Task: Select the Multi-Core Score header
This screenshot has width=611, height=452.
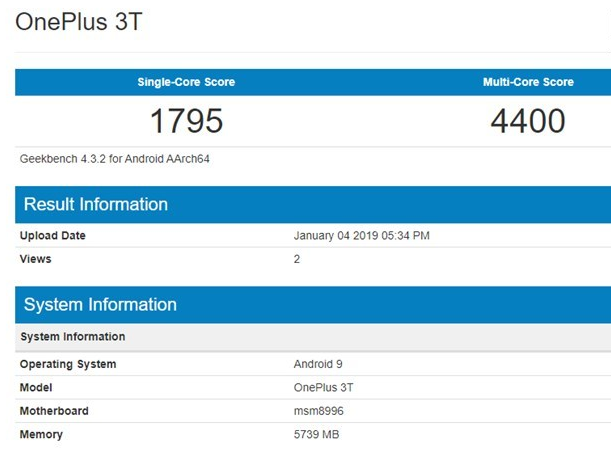Action: pos(528,82)
